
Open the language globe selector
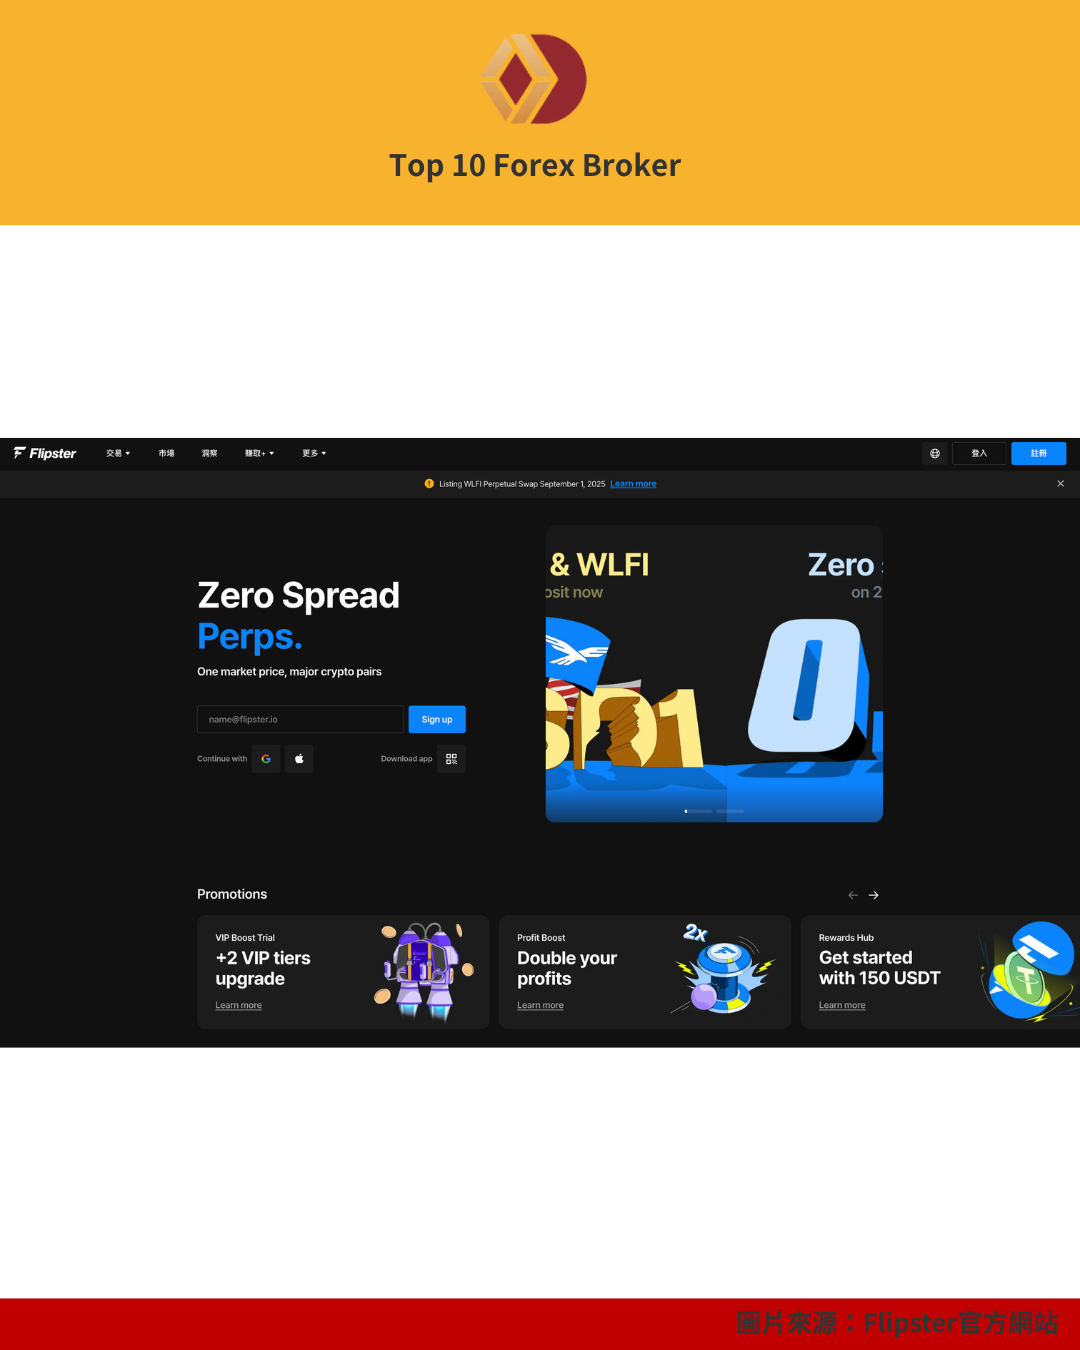click(935, 453)
